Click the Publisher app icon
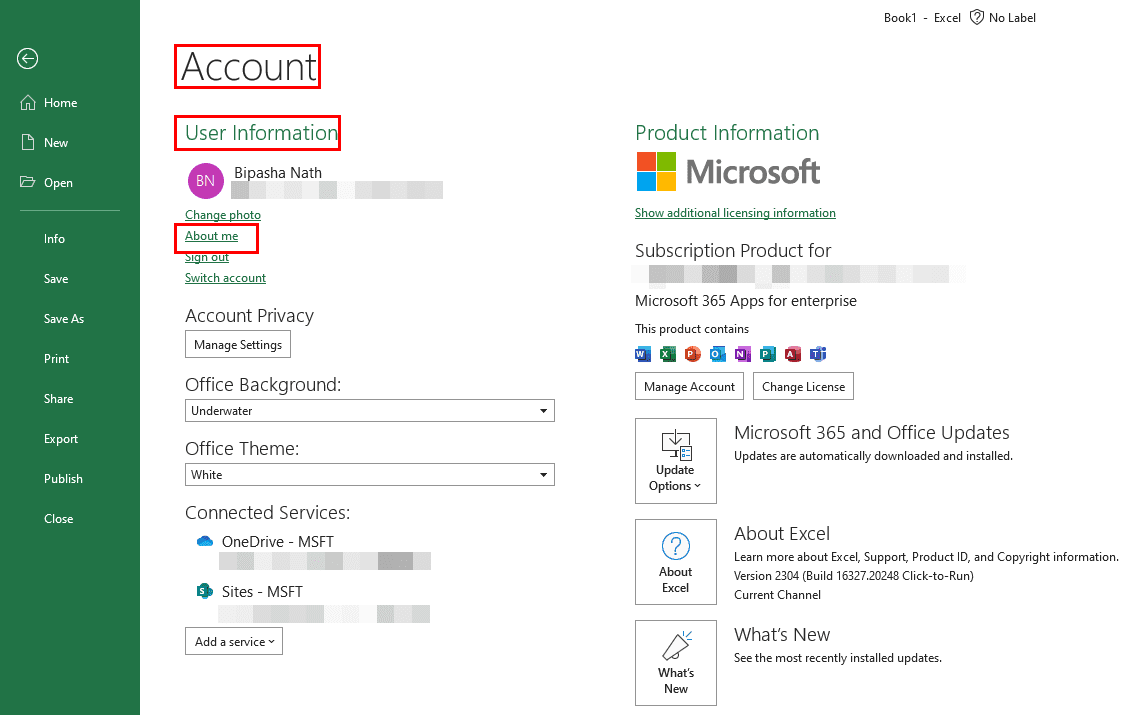 pyautogui.click(x=768, y=354)
